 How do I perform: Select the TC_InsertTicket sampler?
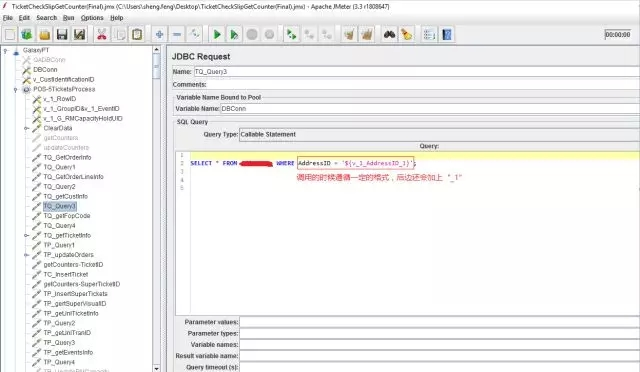coord(66,275)
